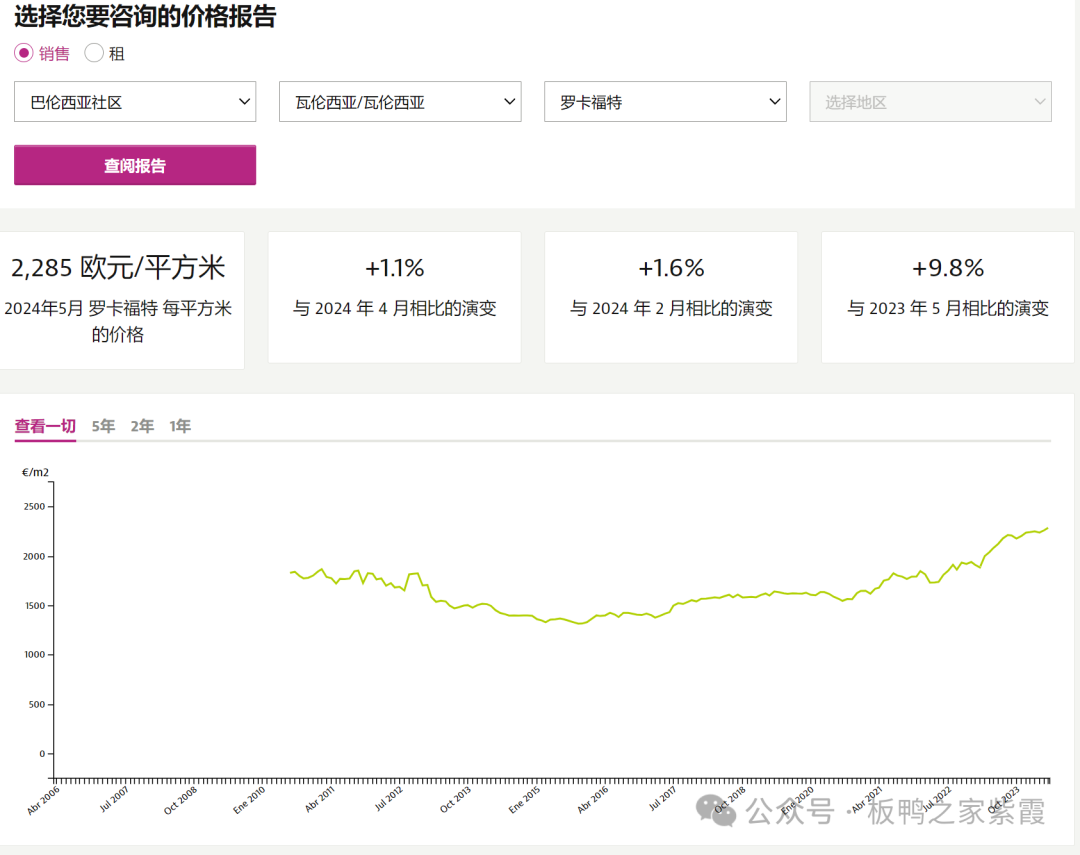Show the 5年 chart range
Image resolution: width=1080 pixels, height=855 pixels.
point(103,426)
